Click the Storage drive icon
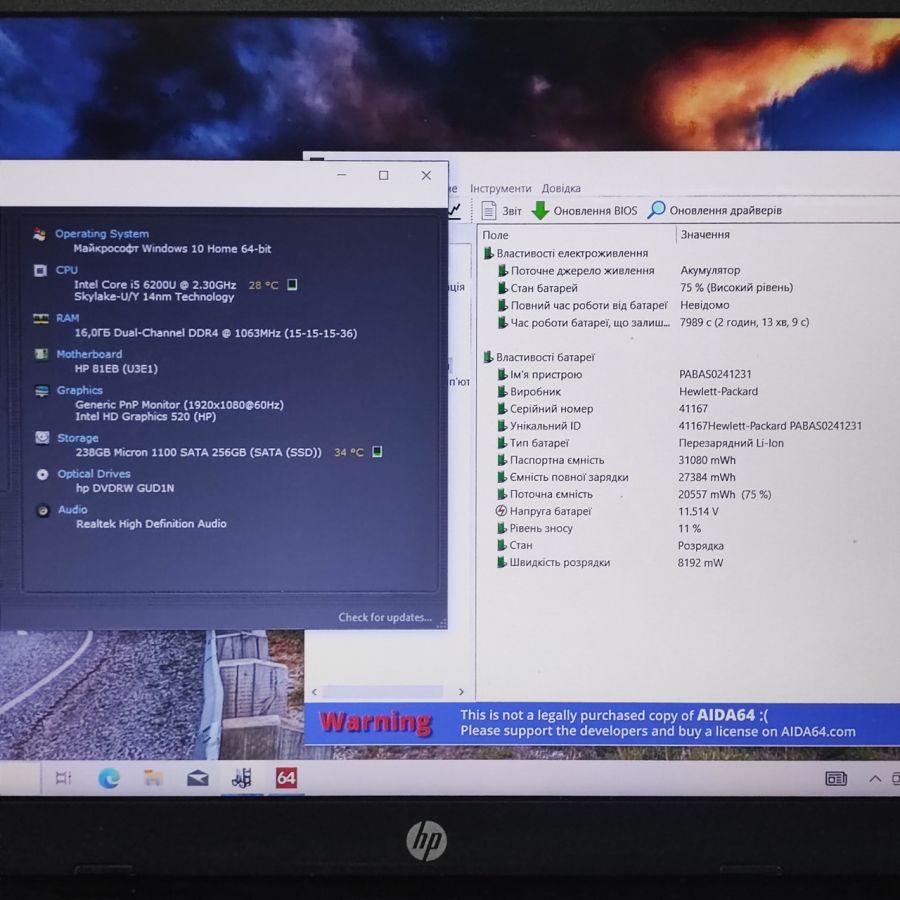The height and width of the screenshot is (900, 900). [x=42, y=438]
